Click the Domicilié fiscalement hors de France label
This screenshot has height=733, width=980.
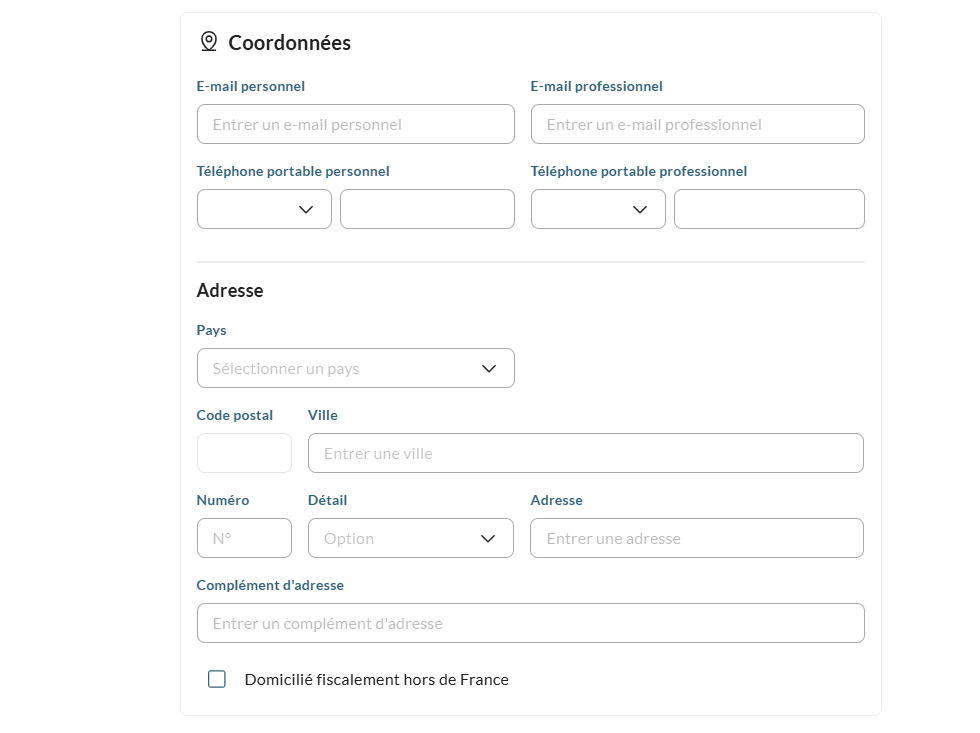376,679
